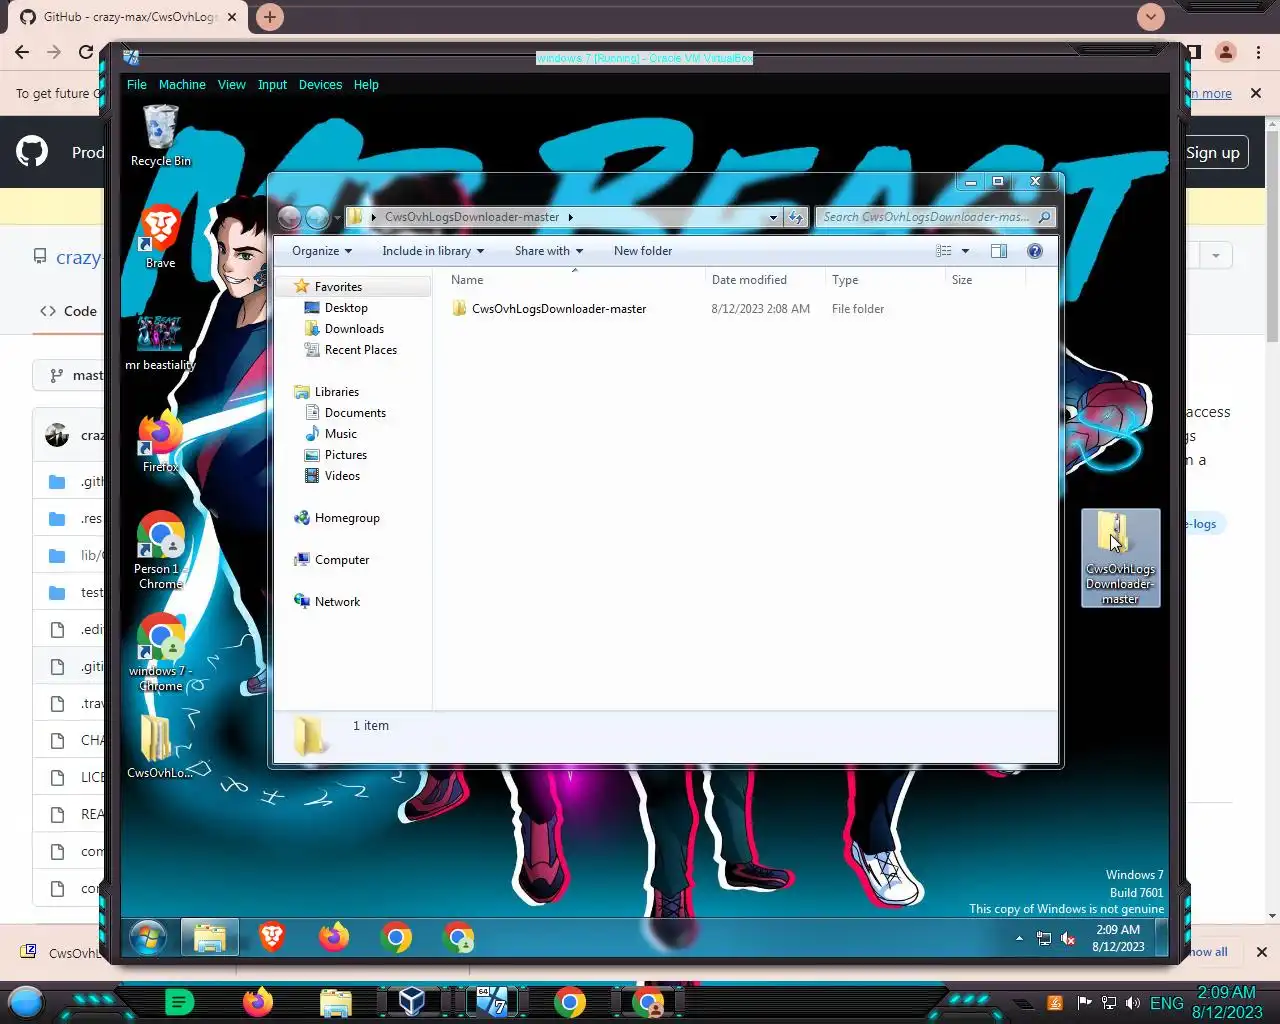The width and height of the screenshot is (1280, 1024).
Task: Click the Sign up button on GitHub
Action: tap(1212, 153)
